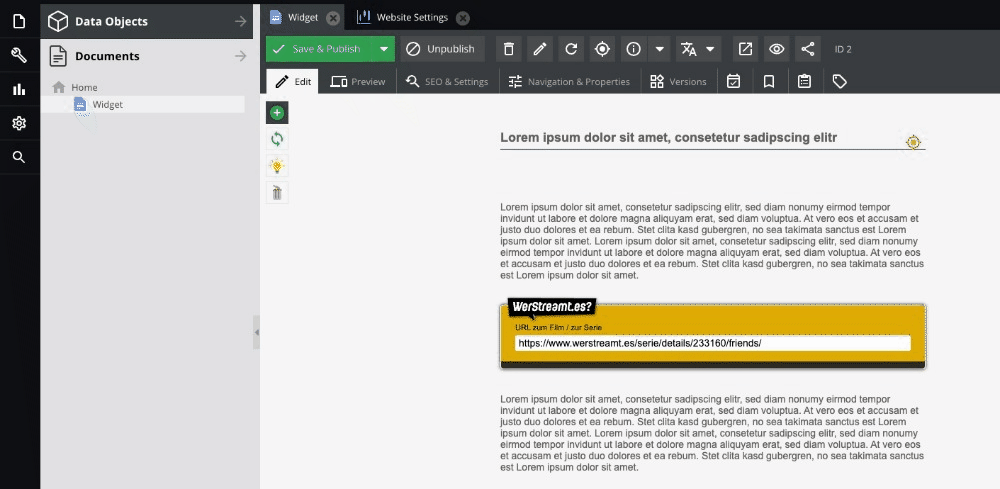Open the Info dropdown arrow
The height and width of the screenshot is (489, 1000).
(660, 49)
